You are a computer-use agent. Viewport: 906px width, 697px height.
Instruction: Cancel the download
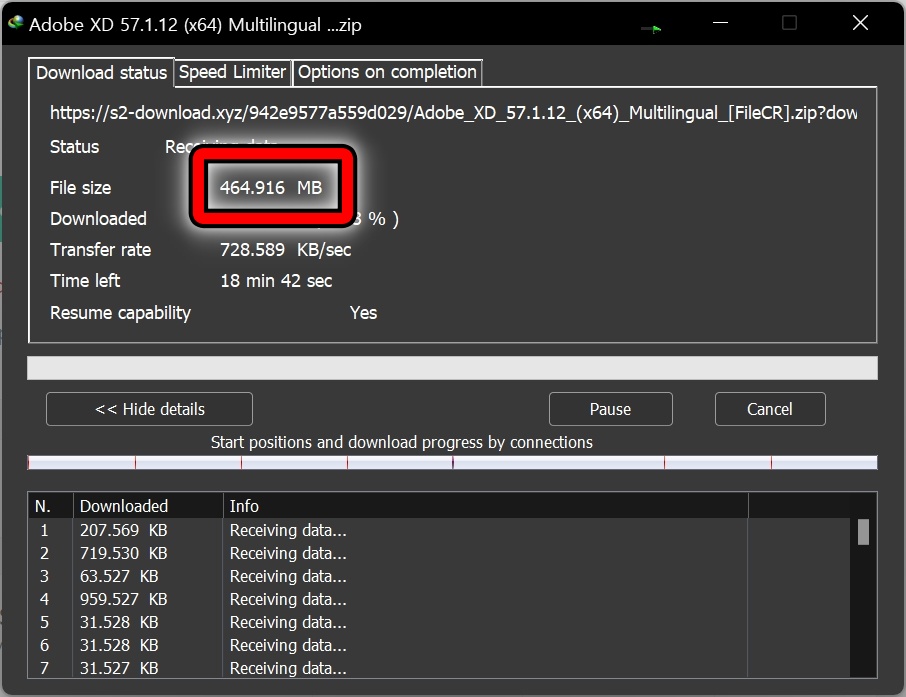pos(770,409)
